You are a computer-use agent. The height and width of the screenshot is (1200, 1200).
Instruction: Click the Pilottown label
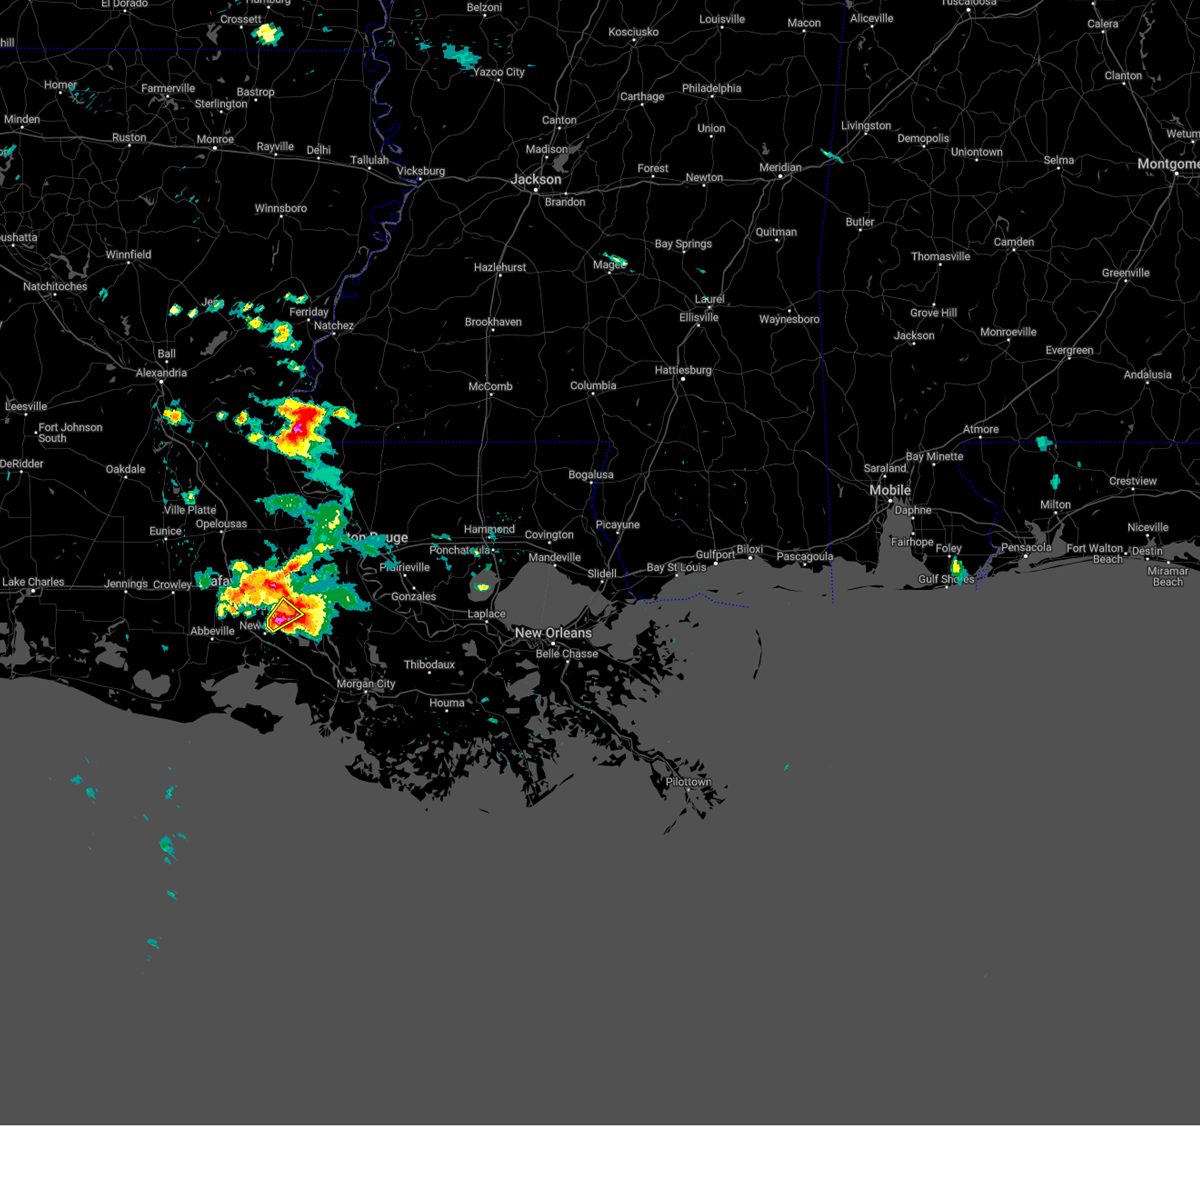click(688, 782)
